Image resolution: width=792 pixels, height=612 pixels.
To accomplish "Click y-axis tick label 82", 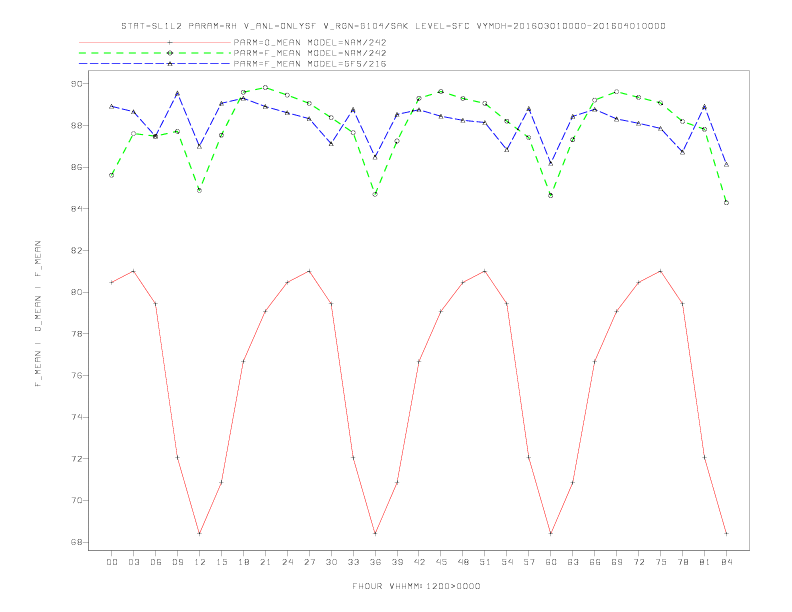I will 76,250.
